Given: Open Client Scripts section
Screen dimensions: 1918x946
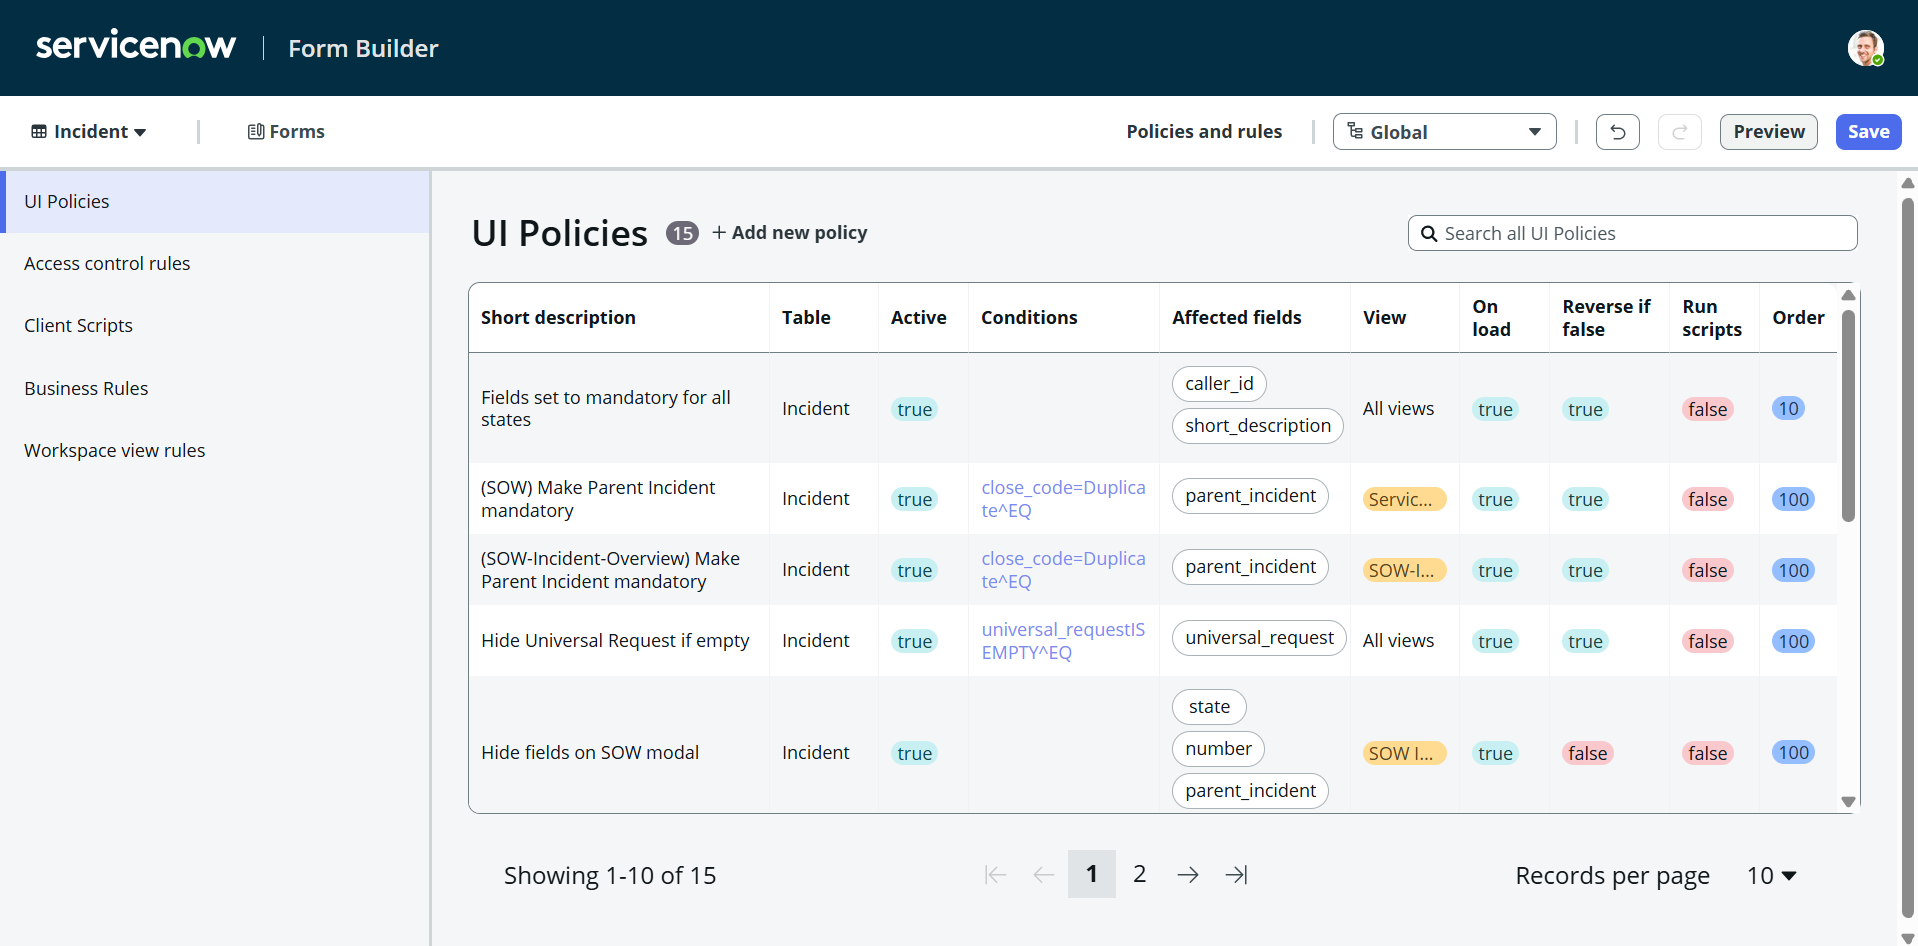Looking at the screenshot, I should coord(78,325).
